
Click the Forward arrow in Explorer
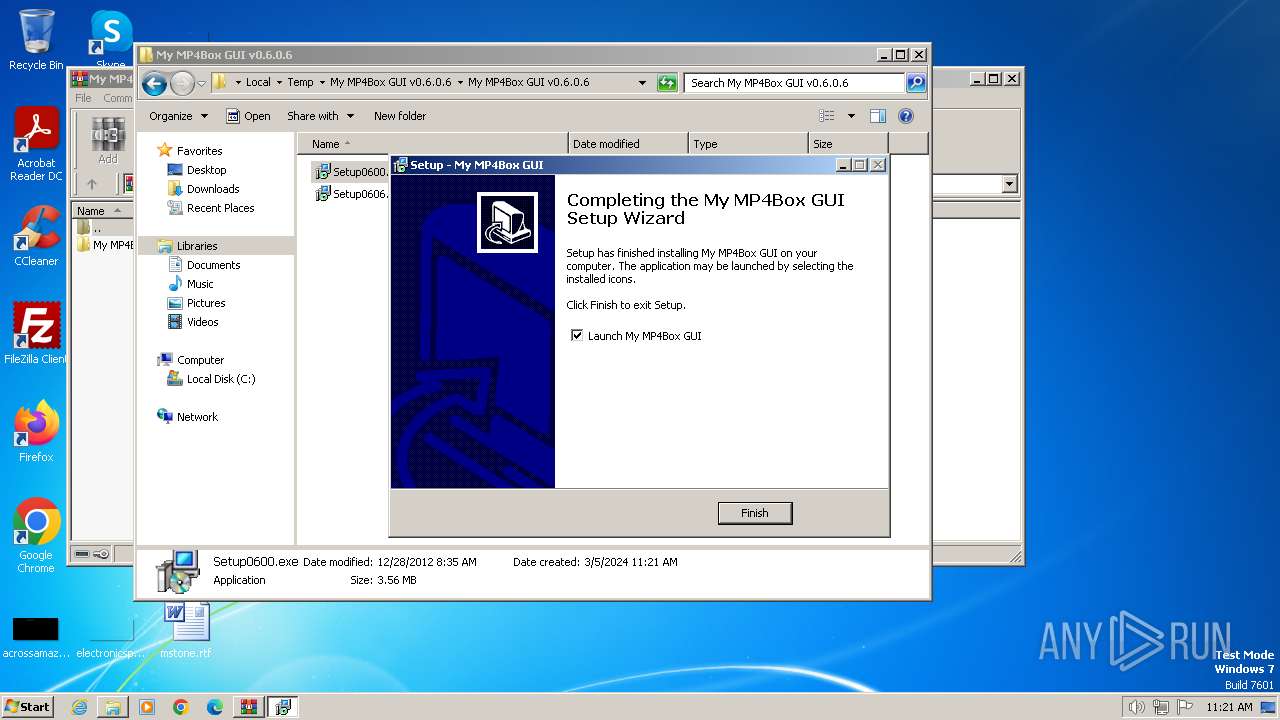pos(182,84)
